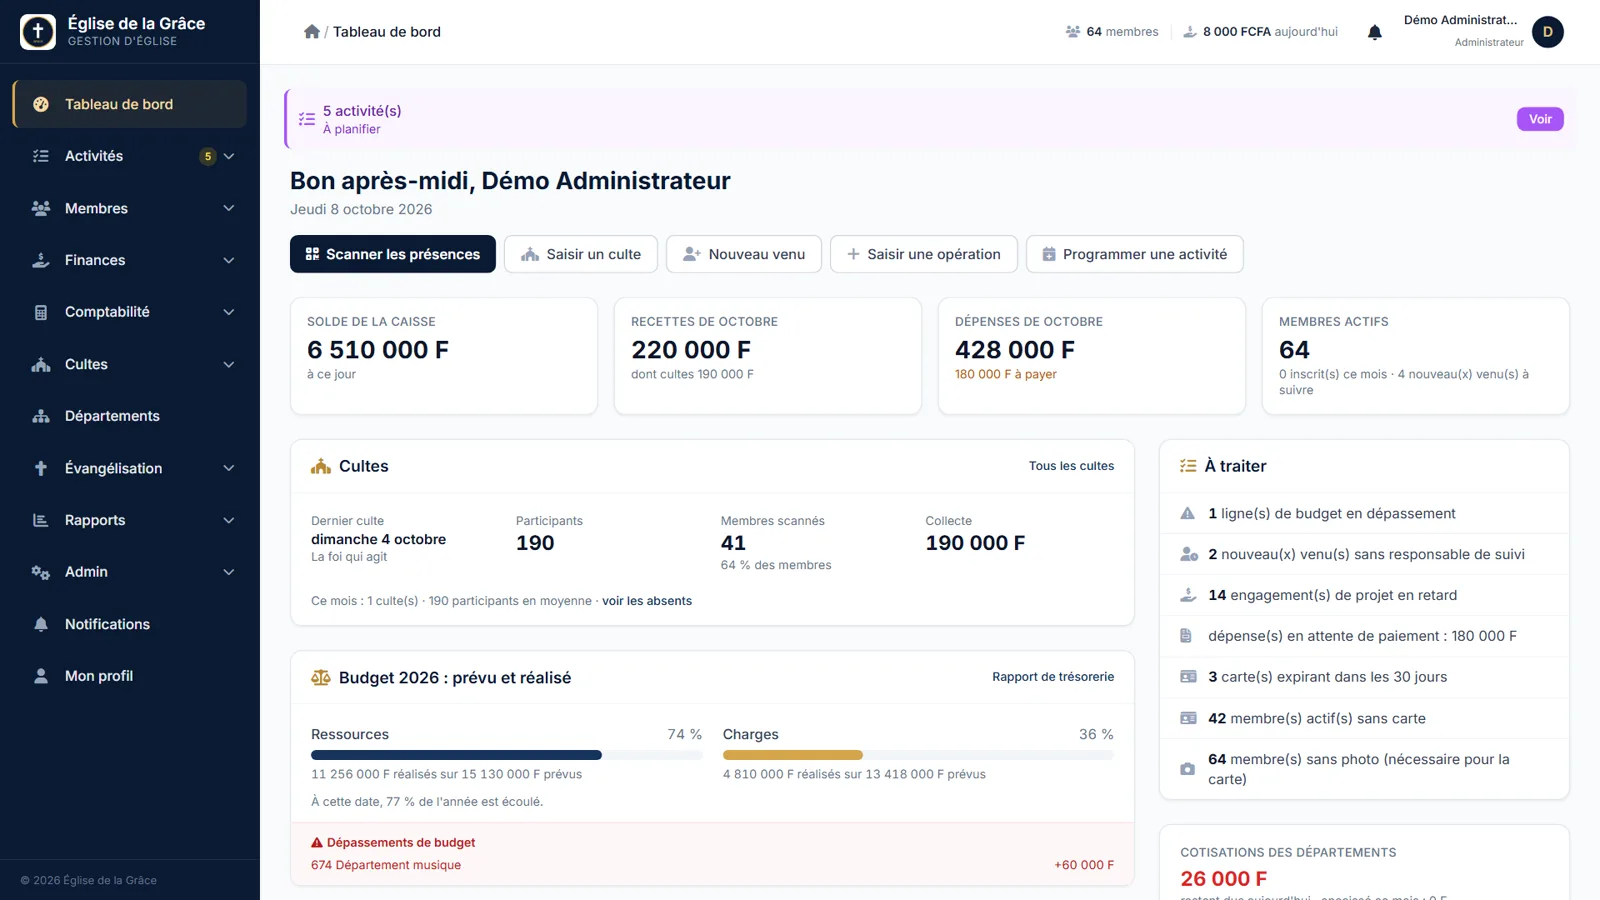1600x900 pixels.
Task: Expand the Cultes sidebar section
Action: pos(130,364)
